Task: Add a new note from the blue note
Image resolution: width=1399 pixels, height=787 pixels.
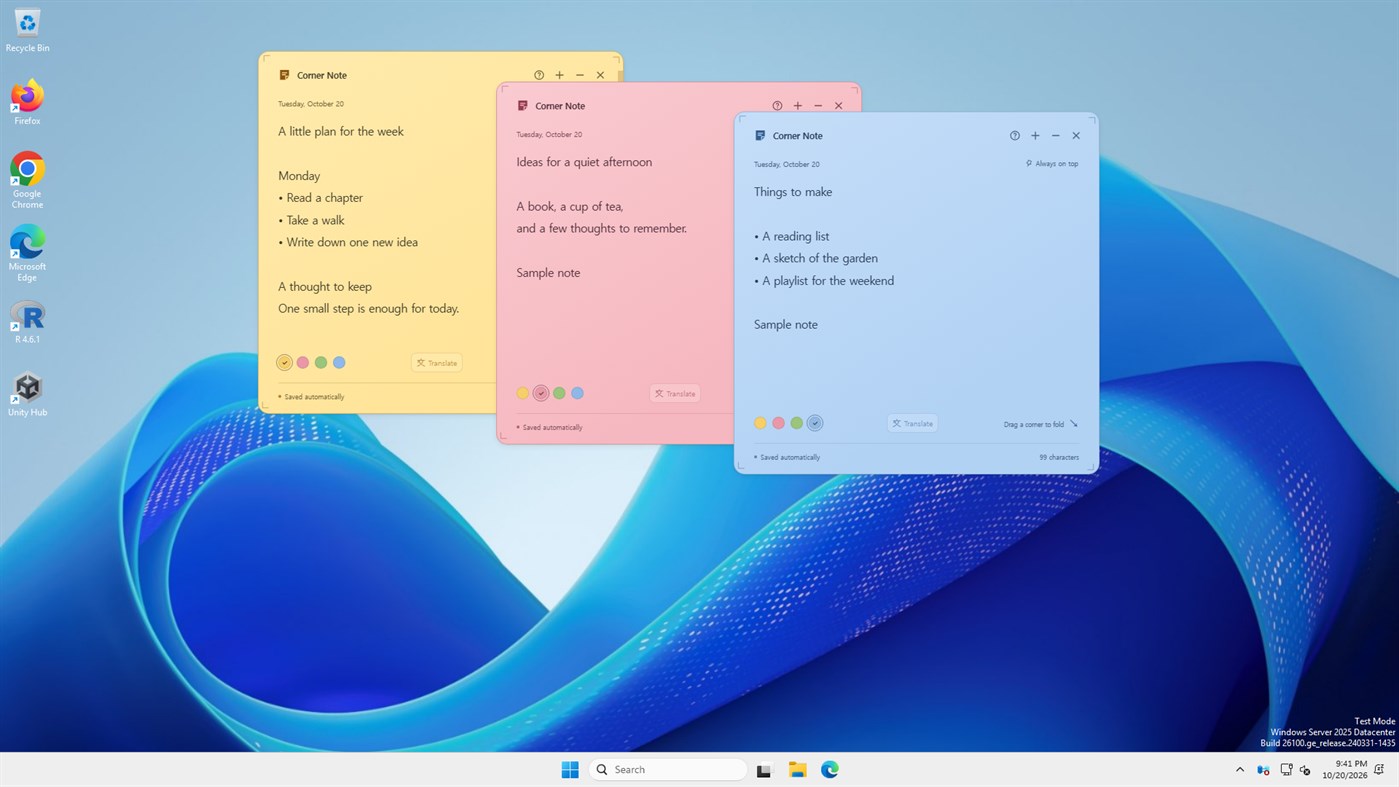Action: pos(1035,136)
